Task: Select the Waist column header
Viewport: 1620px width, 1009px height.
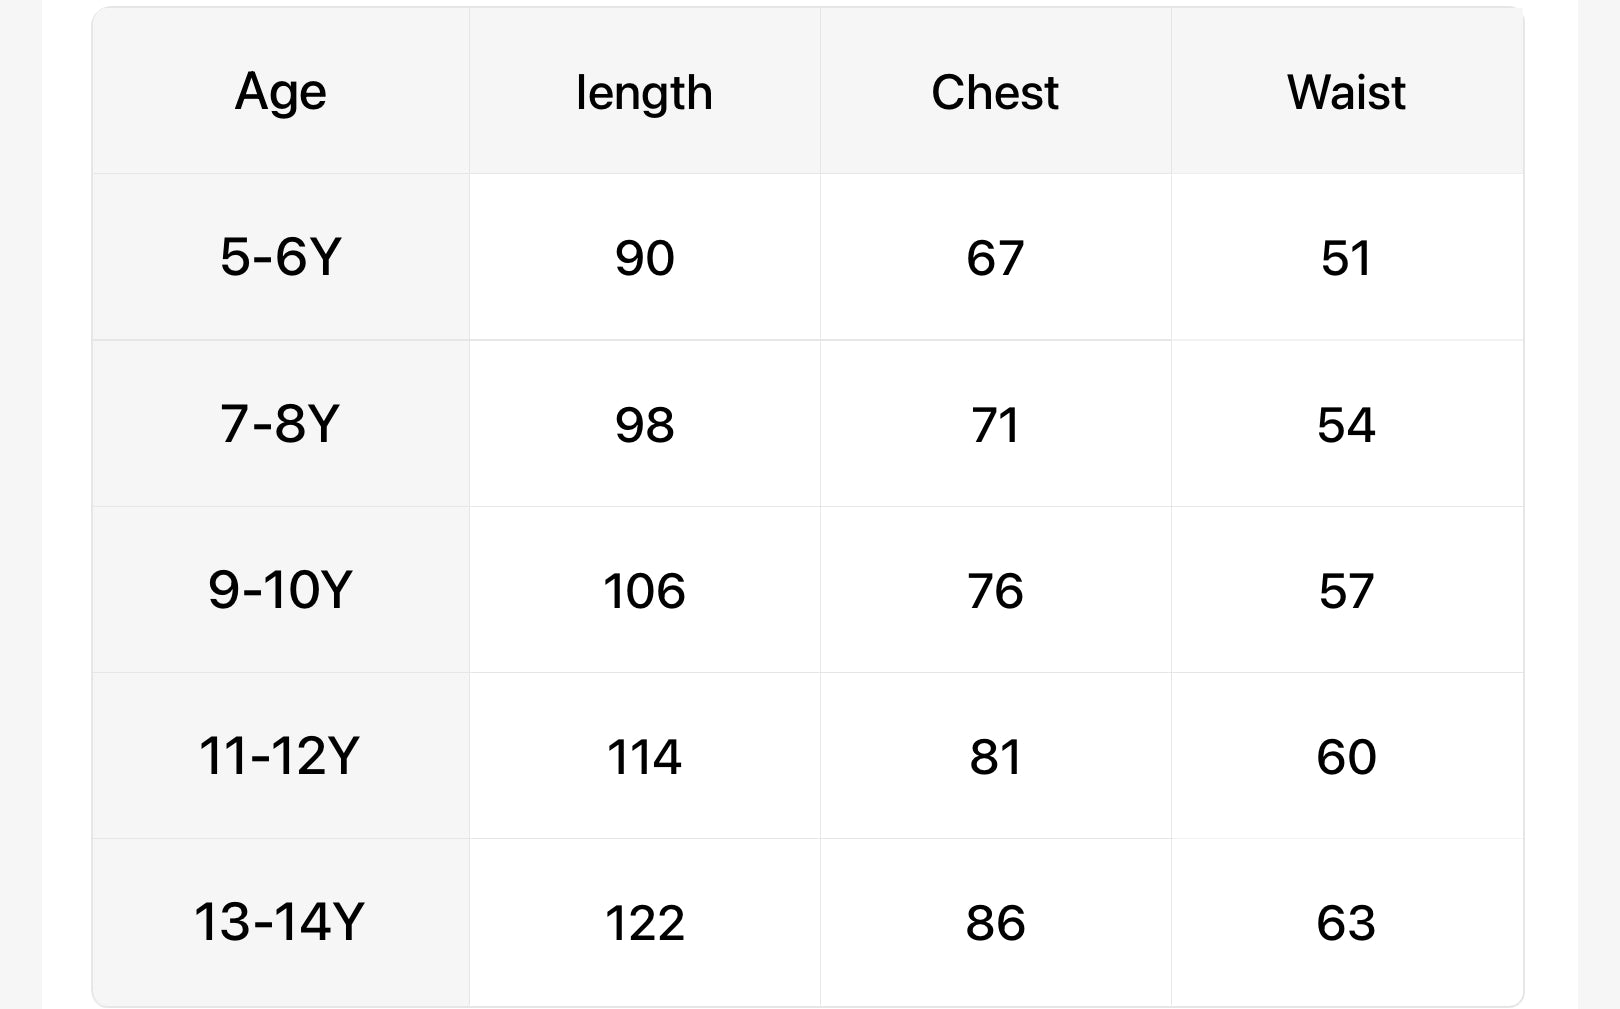Action: coord(1346,93)
